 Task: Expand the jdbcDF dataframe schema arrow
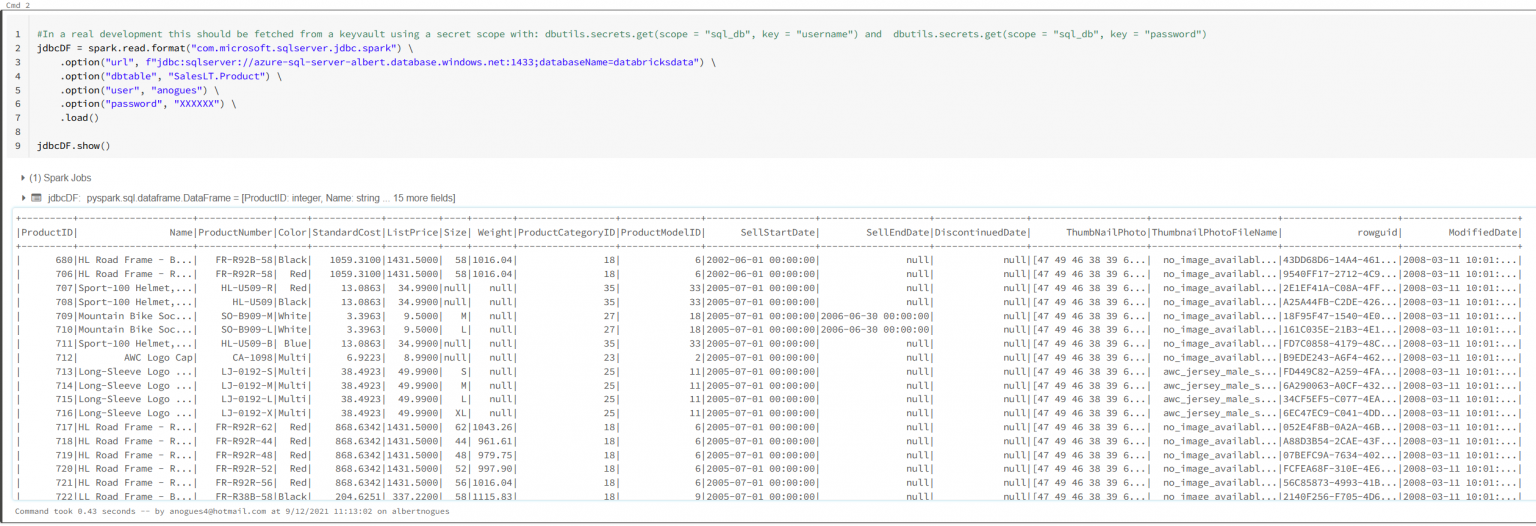tap(23, 198)
